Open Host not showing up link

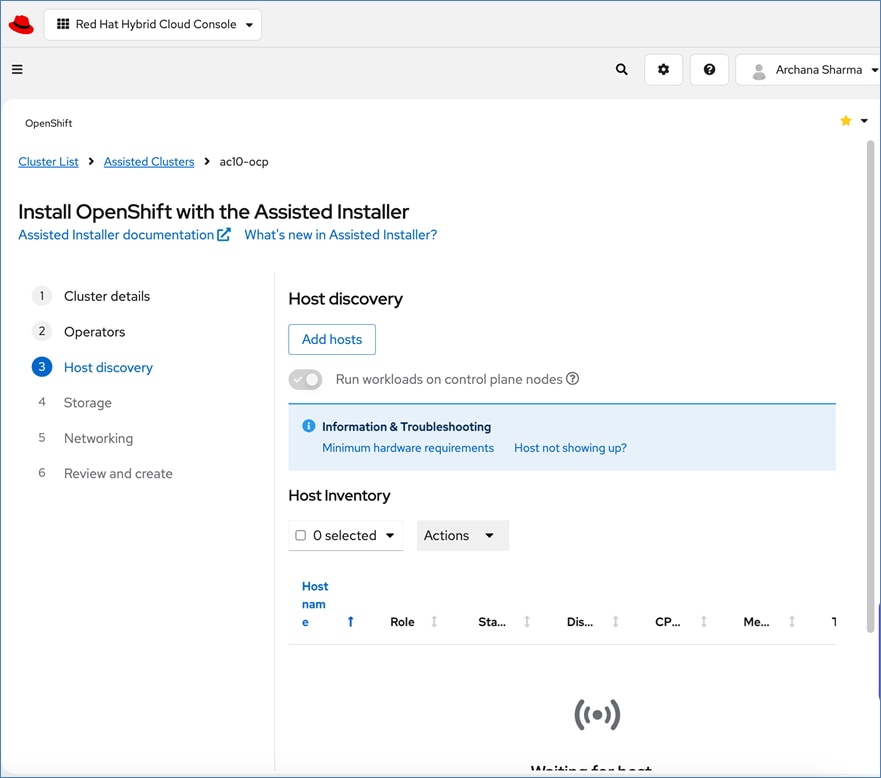point(570,448)
